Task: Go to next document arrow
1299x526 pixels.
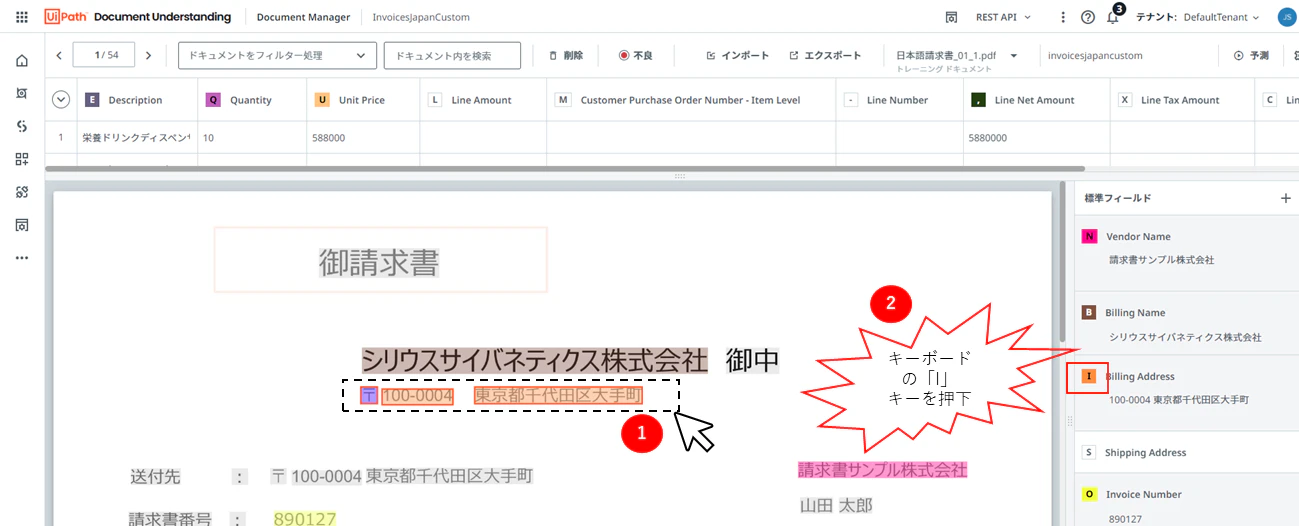Action: pyautogui.click(x=149, y=56)
